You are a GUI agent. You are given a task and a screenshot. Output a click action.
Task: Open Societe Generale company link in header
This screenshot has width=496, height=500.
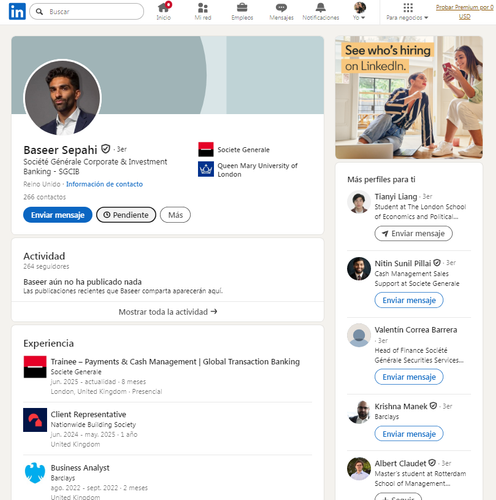point(244,150)
